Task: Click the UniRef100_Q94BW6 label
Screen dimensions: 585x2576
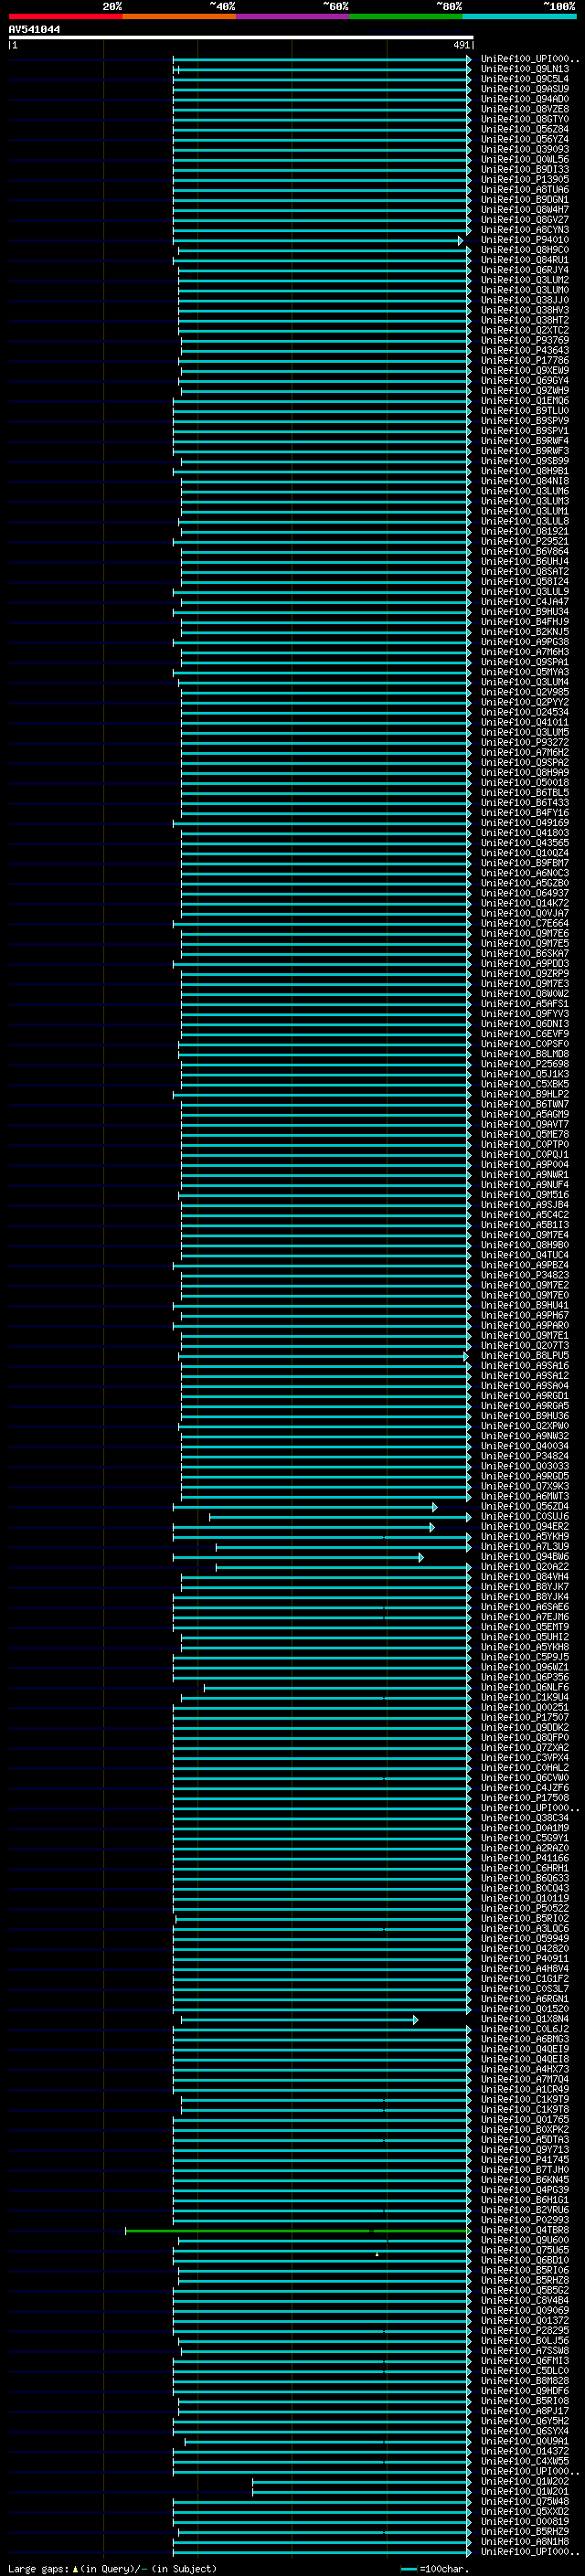Action: (x=524, y=1556)
